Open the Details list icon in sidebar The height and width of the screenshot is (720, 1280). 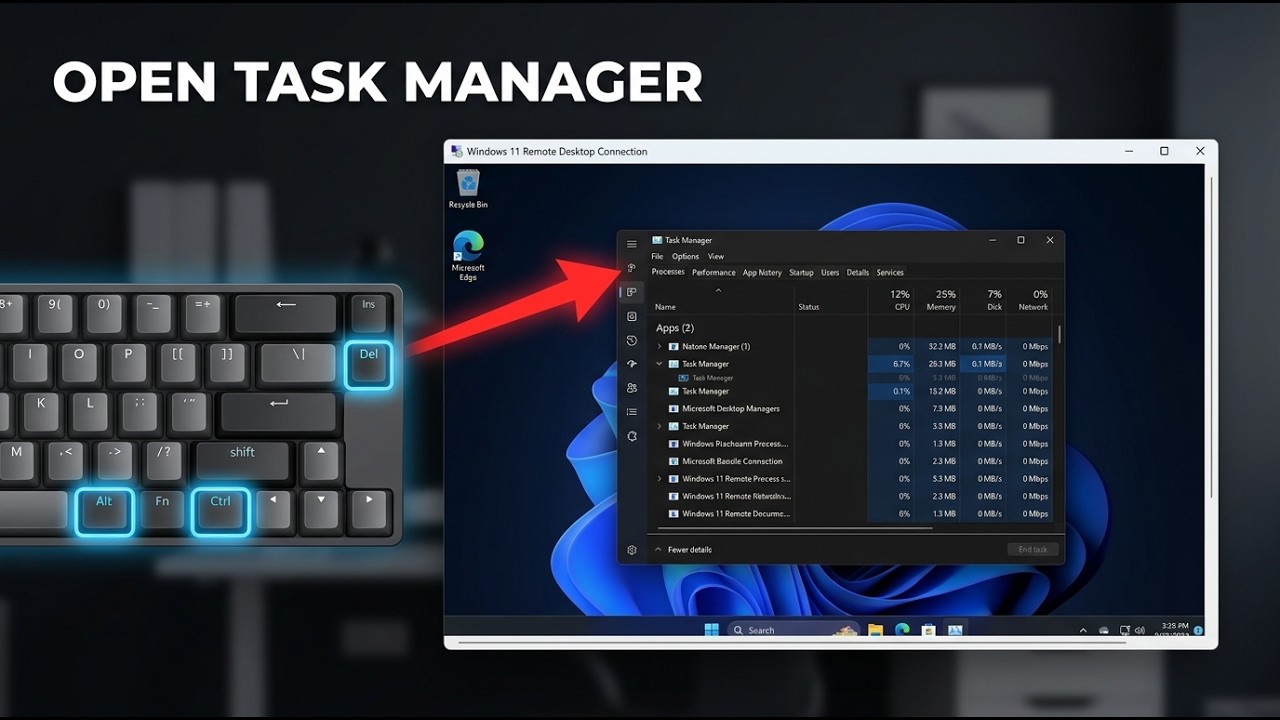pyautogui.click(x=631, y=412)
